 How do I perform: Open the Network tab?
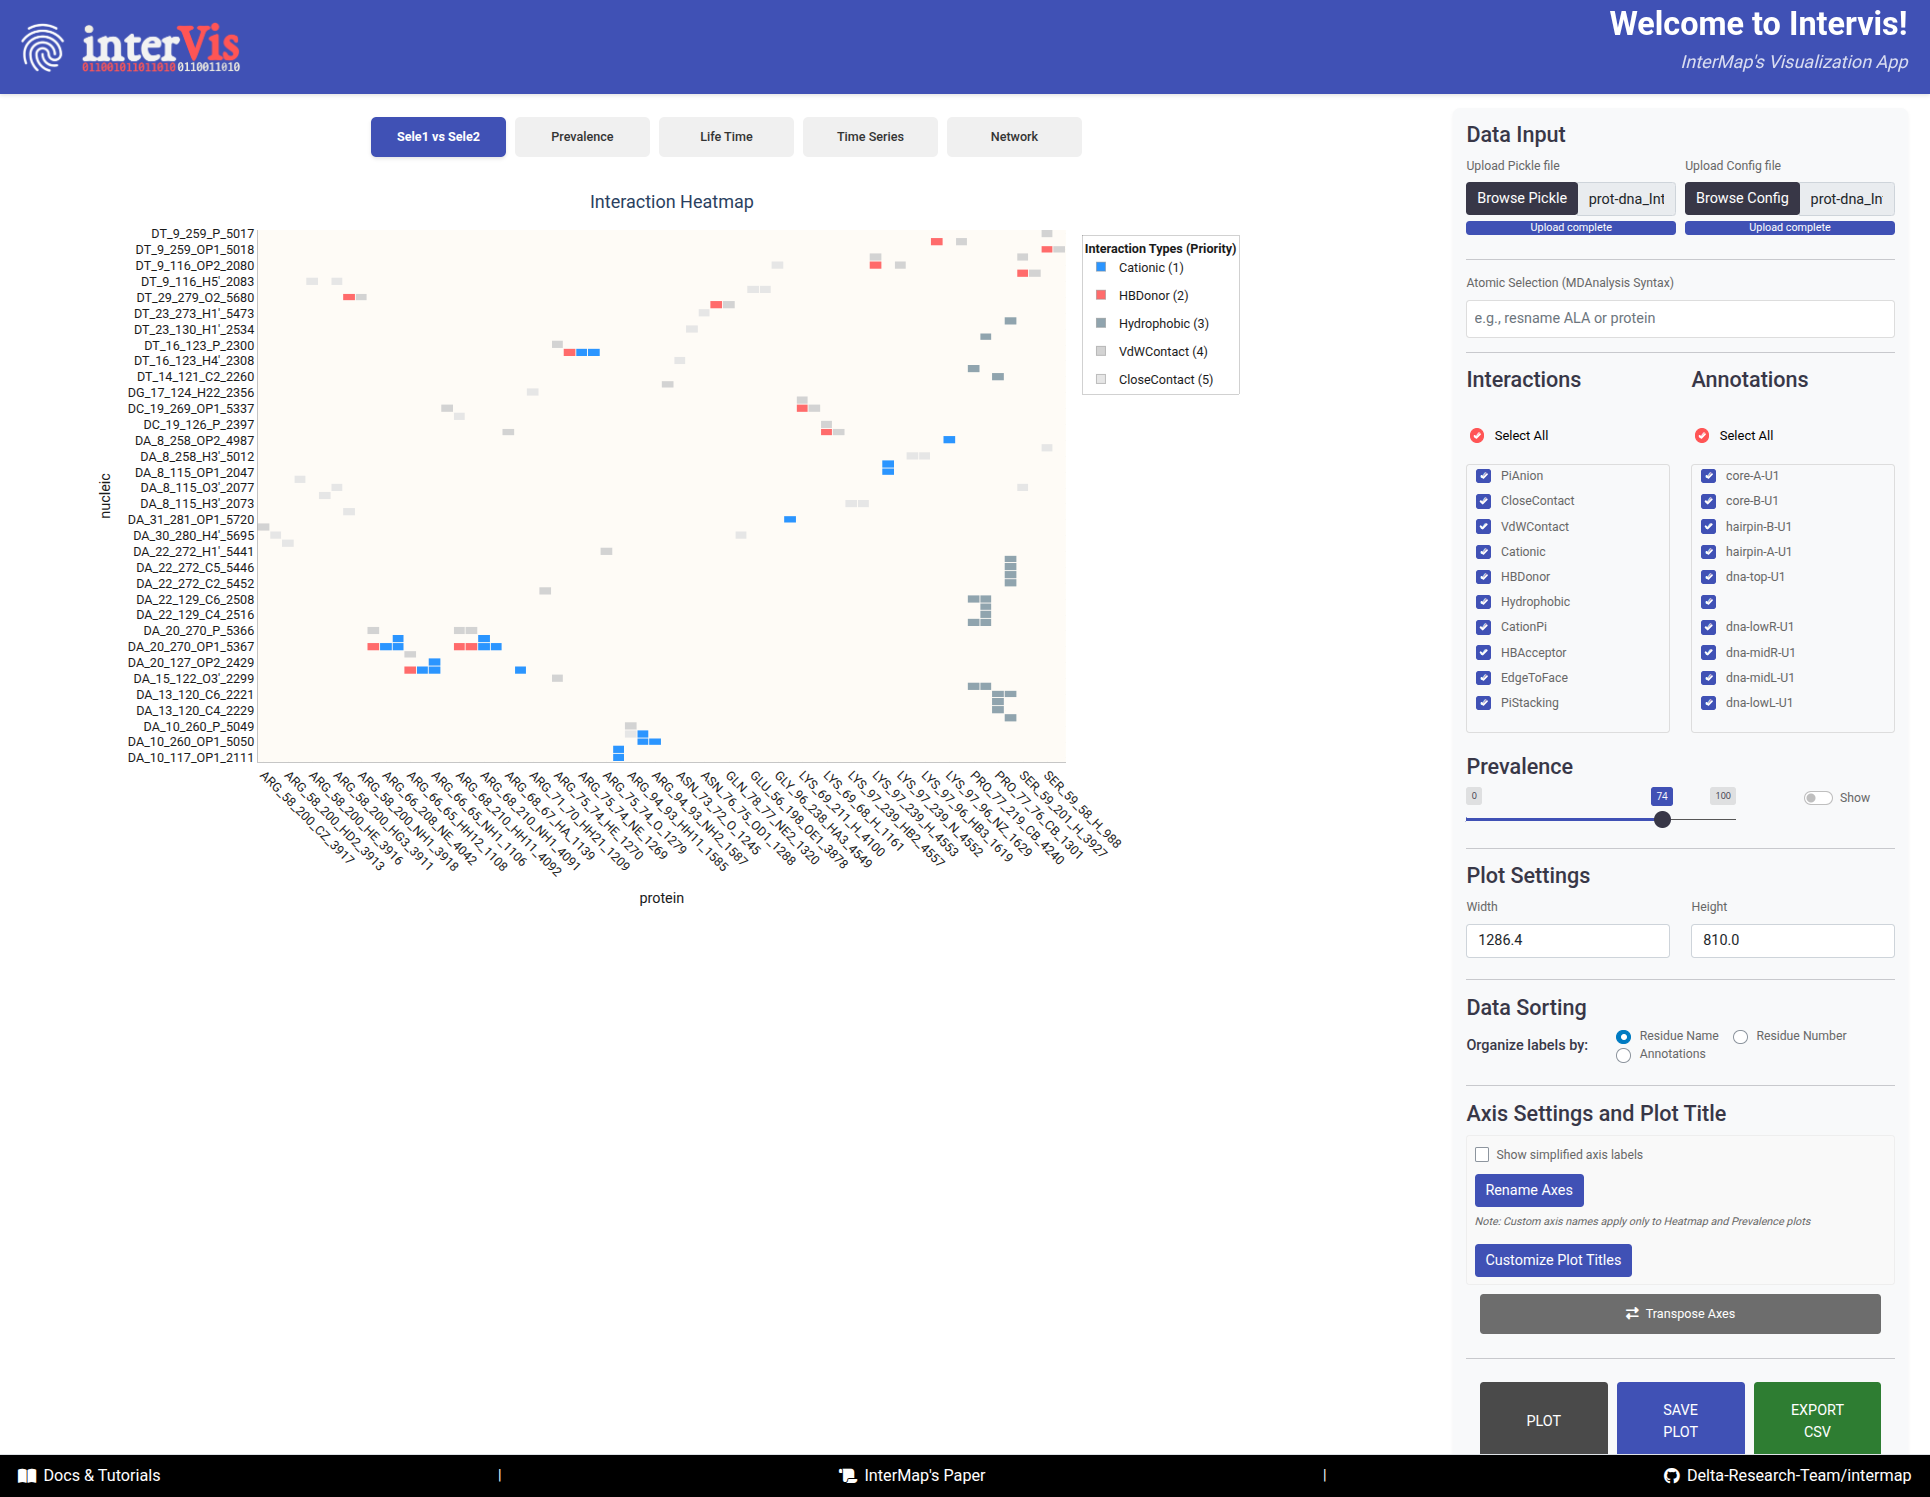coord(1013,137)
